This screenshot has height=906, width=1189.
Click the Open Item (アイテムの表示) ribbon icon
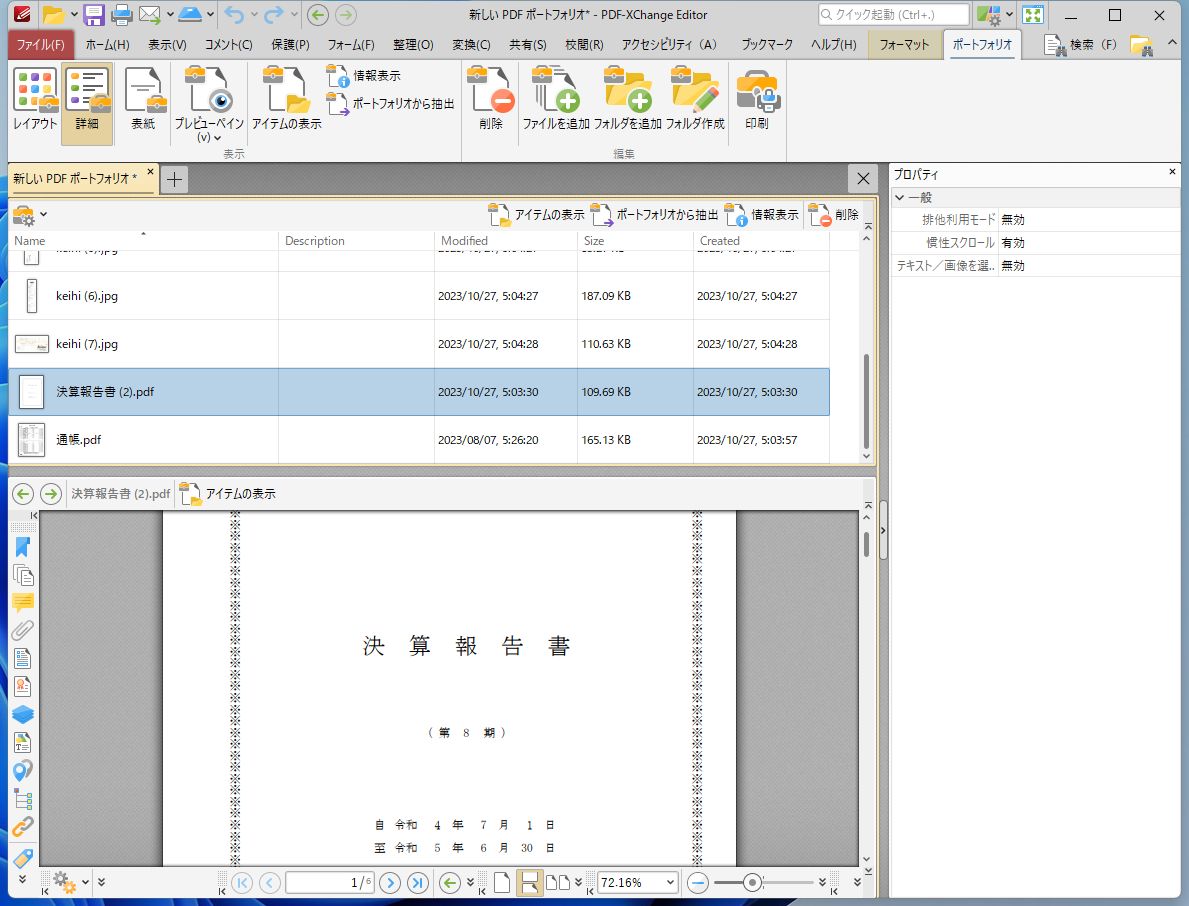pos(287,98)
